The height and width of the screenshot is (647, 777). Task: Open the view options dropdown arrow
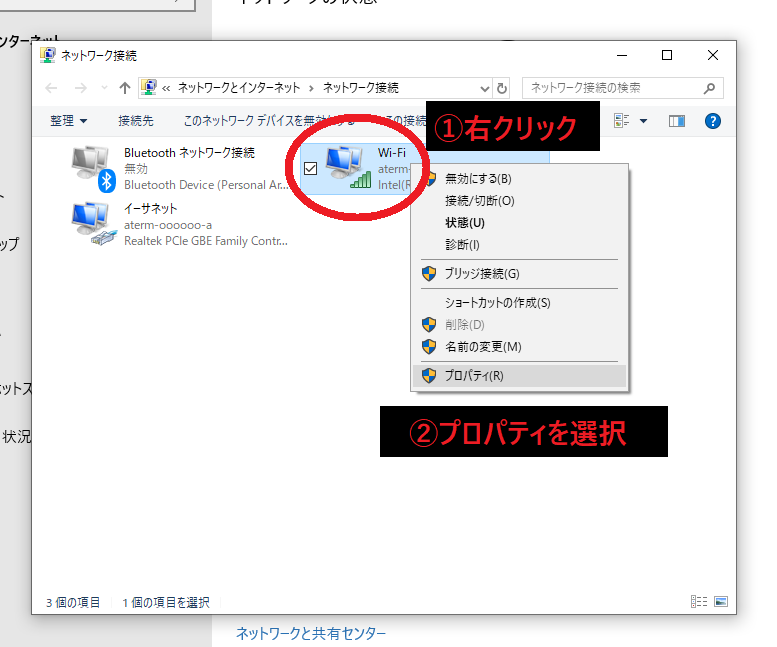[643, 121]
